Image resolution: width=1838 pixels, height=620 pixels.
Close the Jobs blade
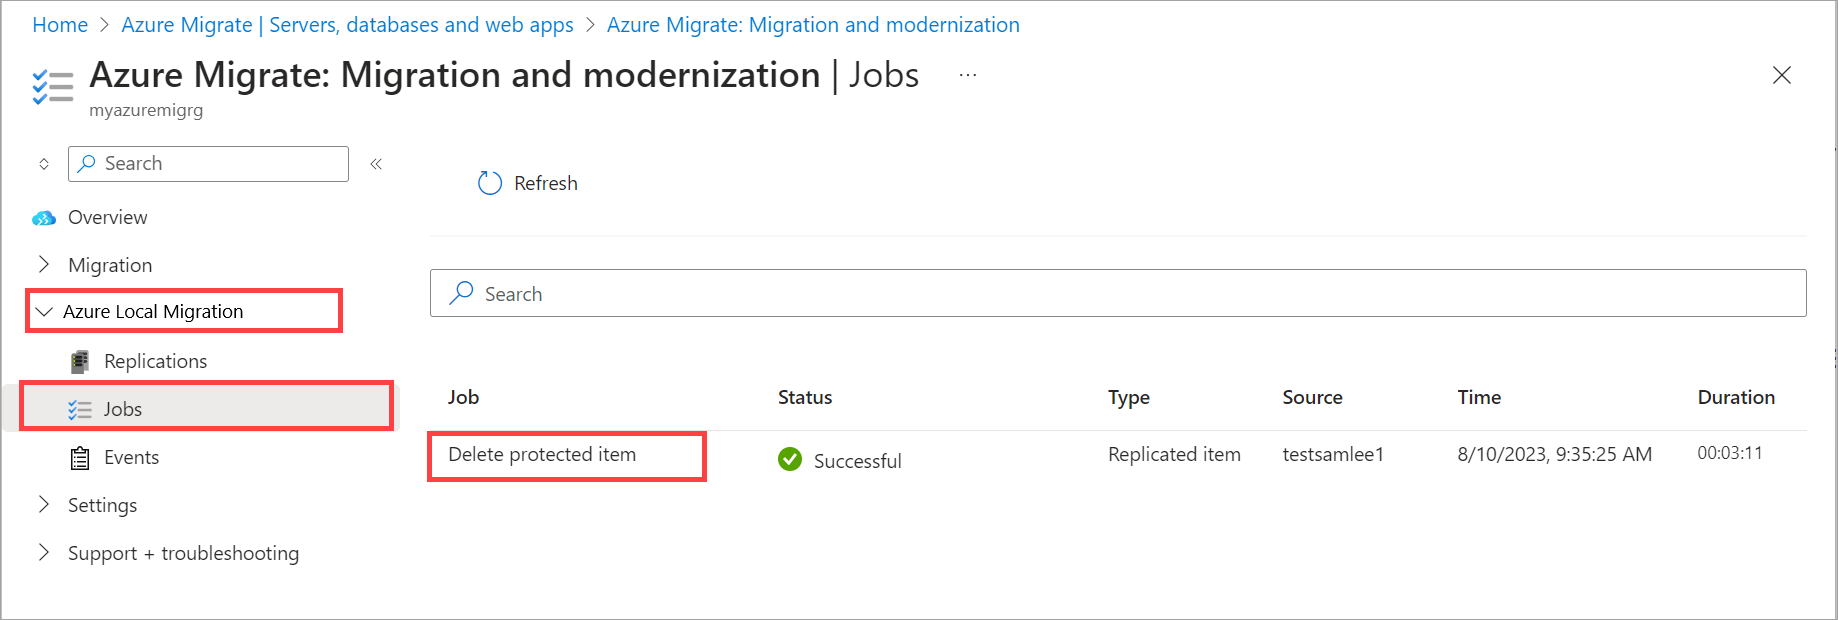click(1781, 75)
